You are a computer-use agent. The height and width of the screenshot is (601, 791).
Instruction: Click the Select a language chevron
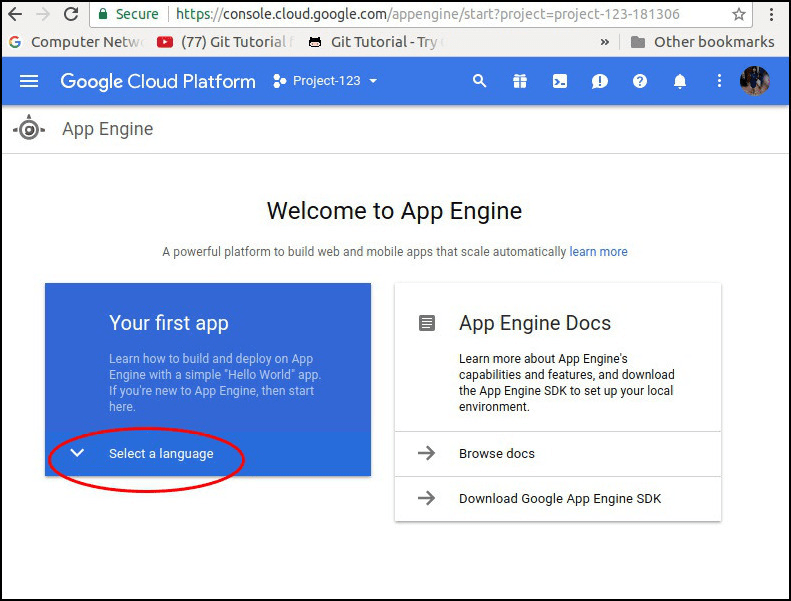[x=77, y=453]
